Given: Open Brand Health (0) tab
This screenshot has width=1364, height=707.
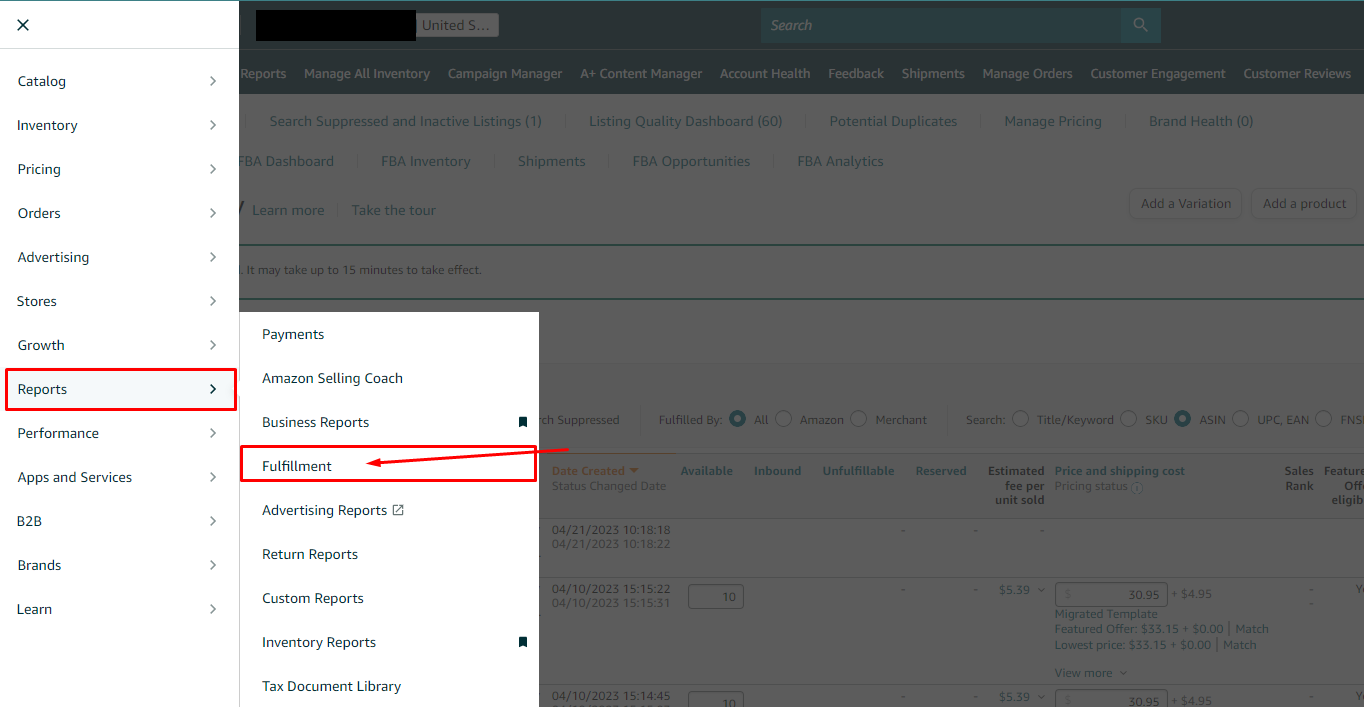Looking at the screenshot, I should point(1201,121).
